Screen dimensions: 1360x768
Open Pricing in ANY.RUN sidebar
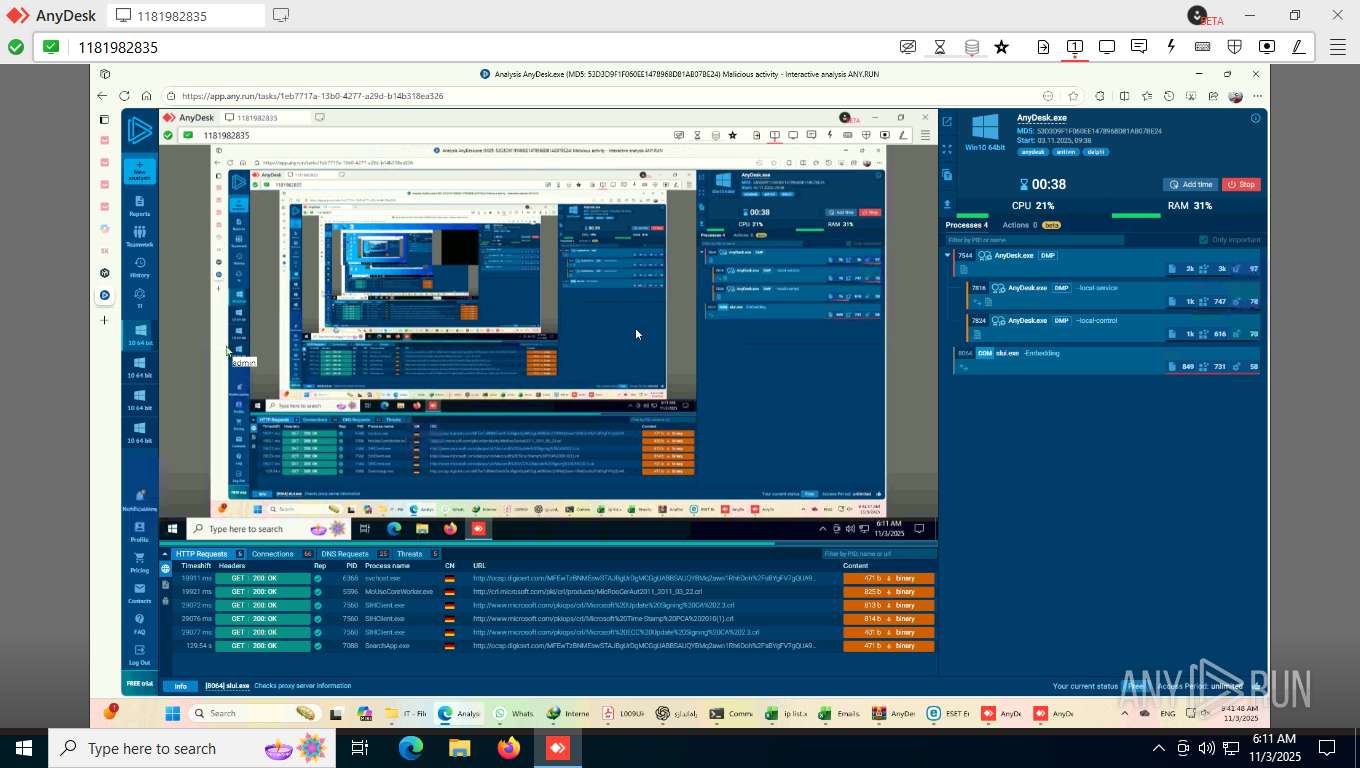click(139, 563)
